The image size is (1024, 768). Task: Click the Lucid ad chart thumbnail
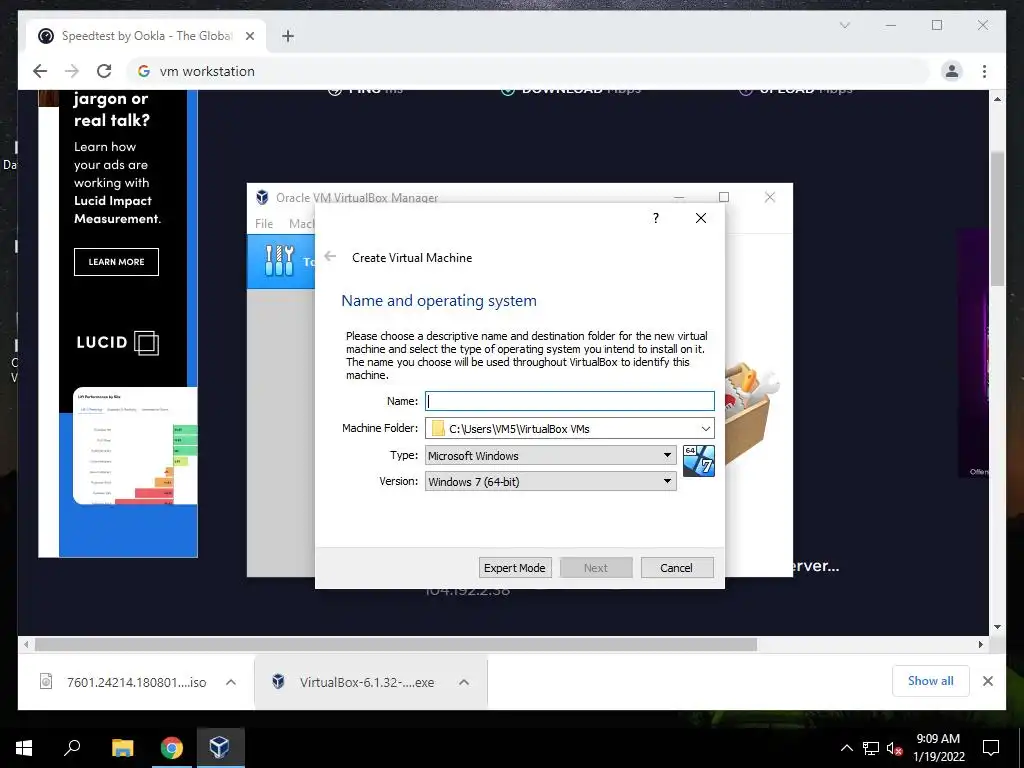point(135,445)
